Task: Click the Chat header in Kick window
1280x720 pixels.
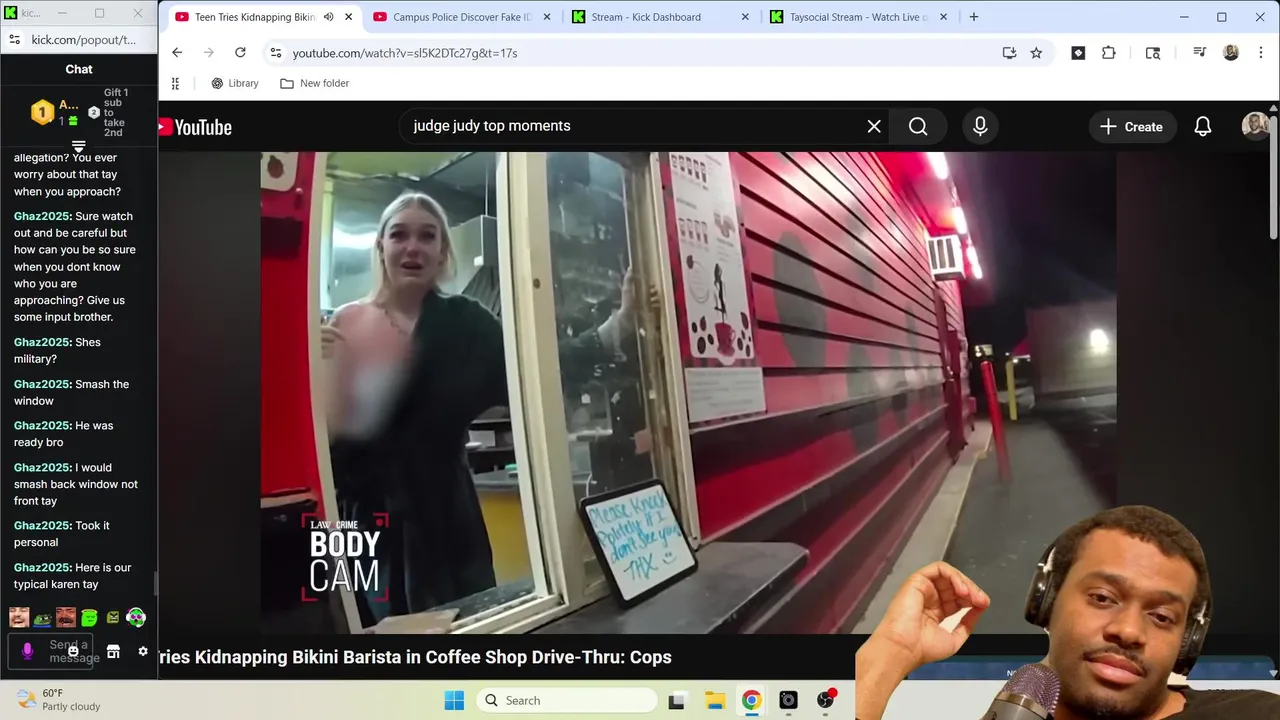Action: coord(79,69)
